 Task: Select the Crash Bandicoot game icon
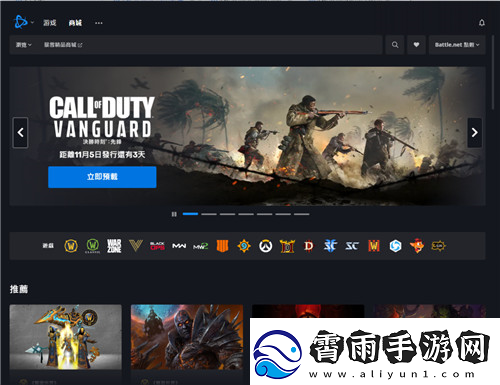coord(417,246)
